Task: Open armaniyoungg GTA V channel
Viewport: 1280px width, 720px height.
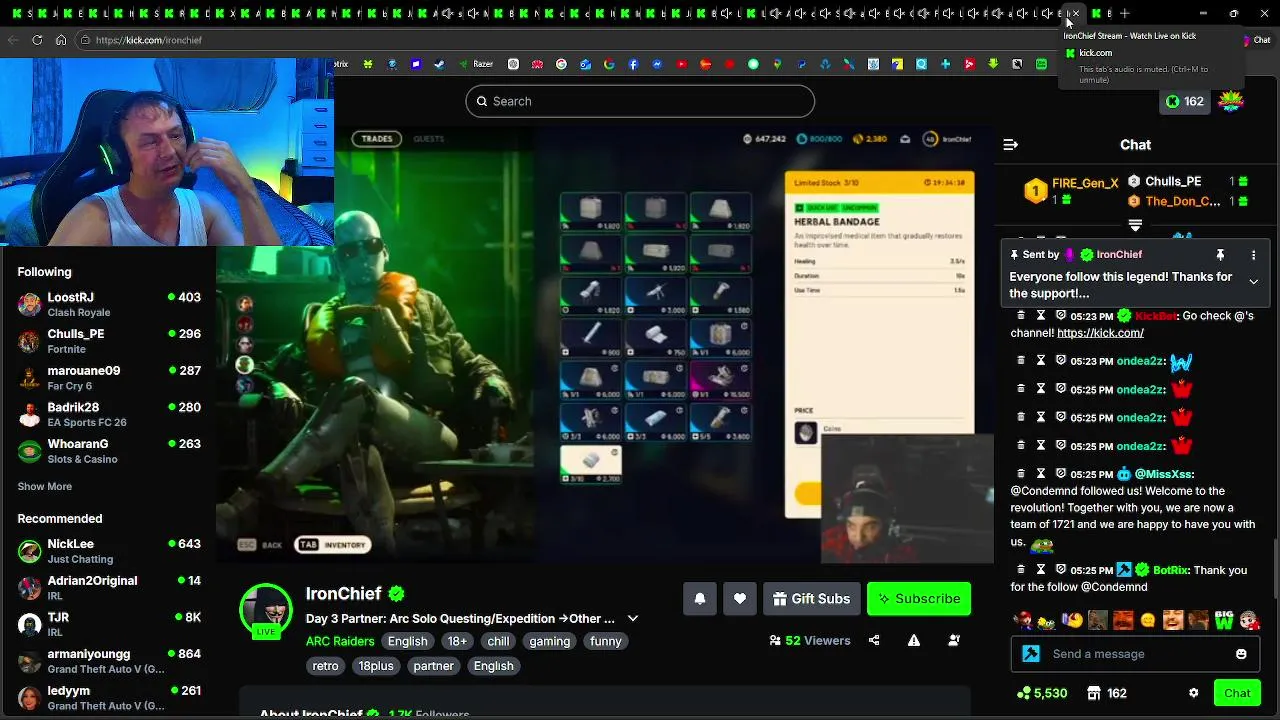Action: [x=108, y=661]
